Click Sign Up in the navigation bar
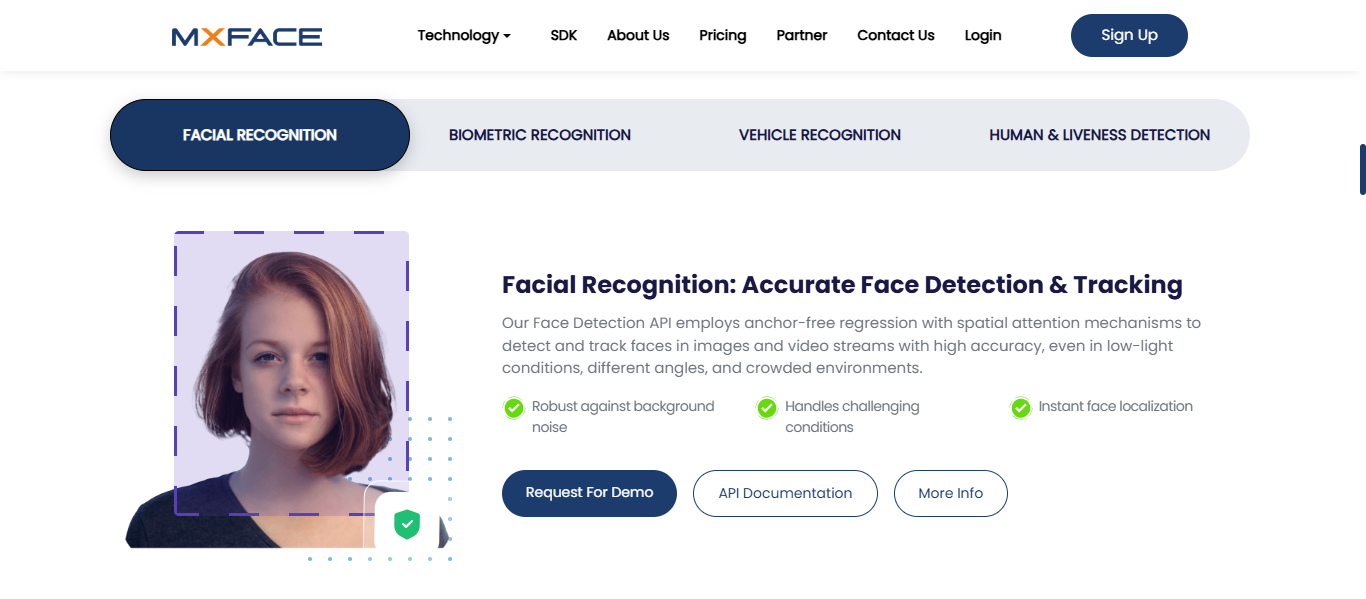This screenshot has width=1366, height=599. (1128, 34)
